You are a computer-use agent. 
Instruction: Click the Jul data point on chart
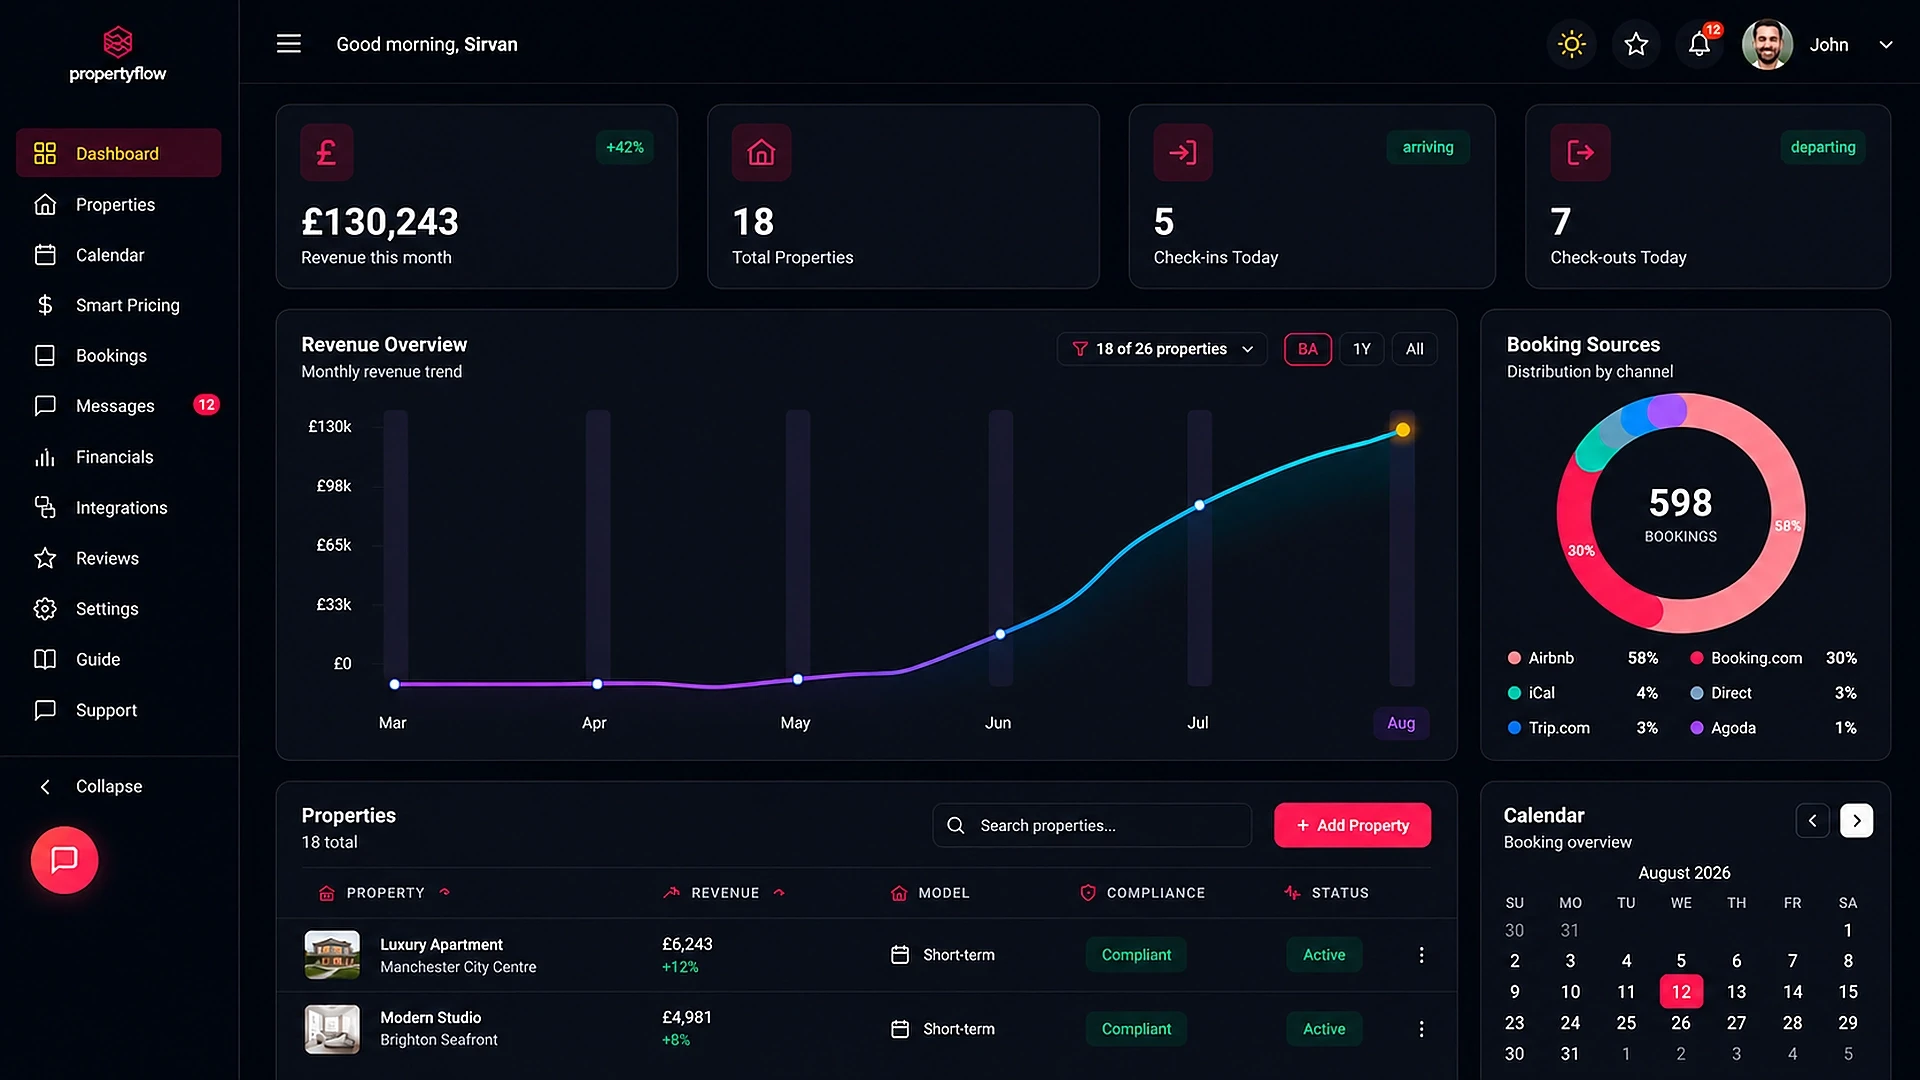(1200, 505)
